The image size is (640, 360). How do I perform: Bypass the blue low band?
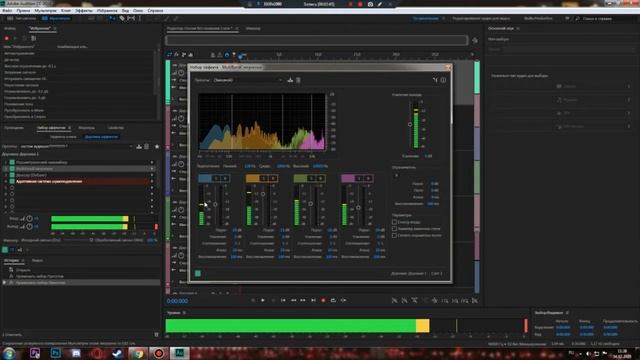point(225,178)
